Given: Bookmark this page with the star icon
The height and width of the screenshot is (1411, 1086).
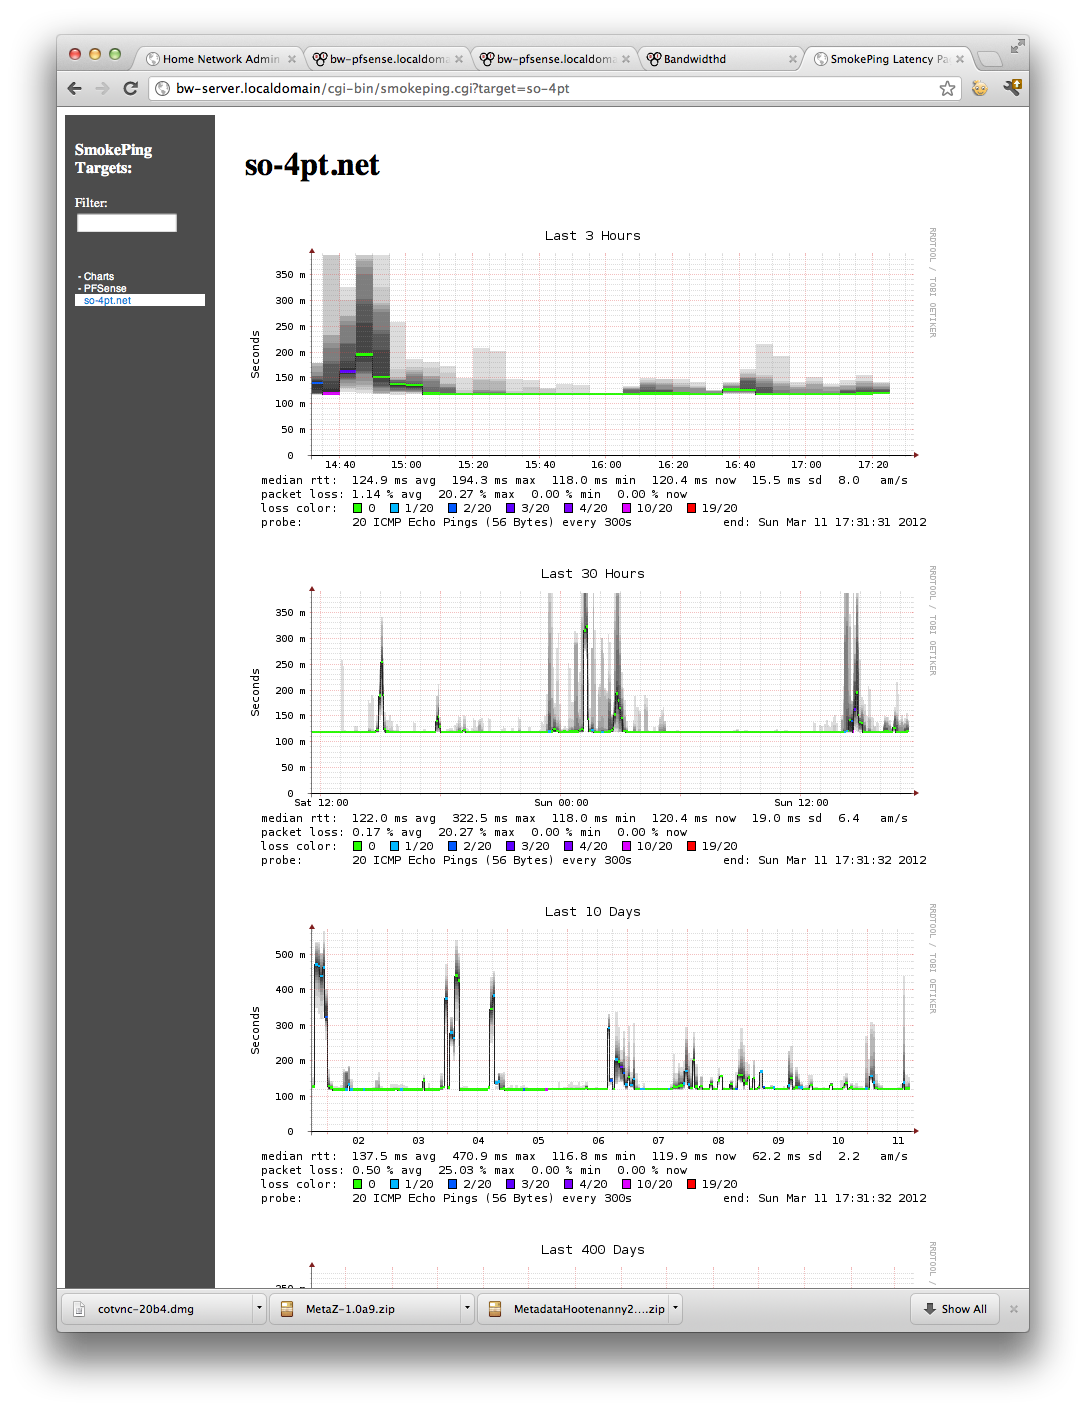Looking at the screenshot, I should click(x=947, y=89).
